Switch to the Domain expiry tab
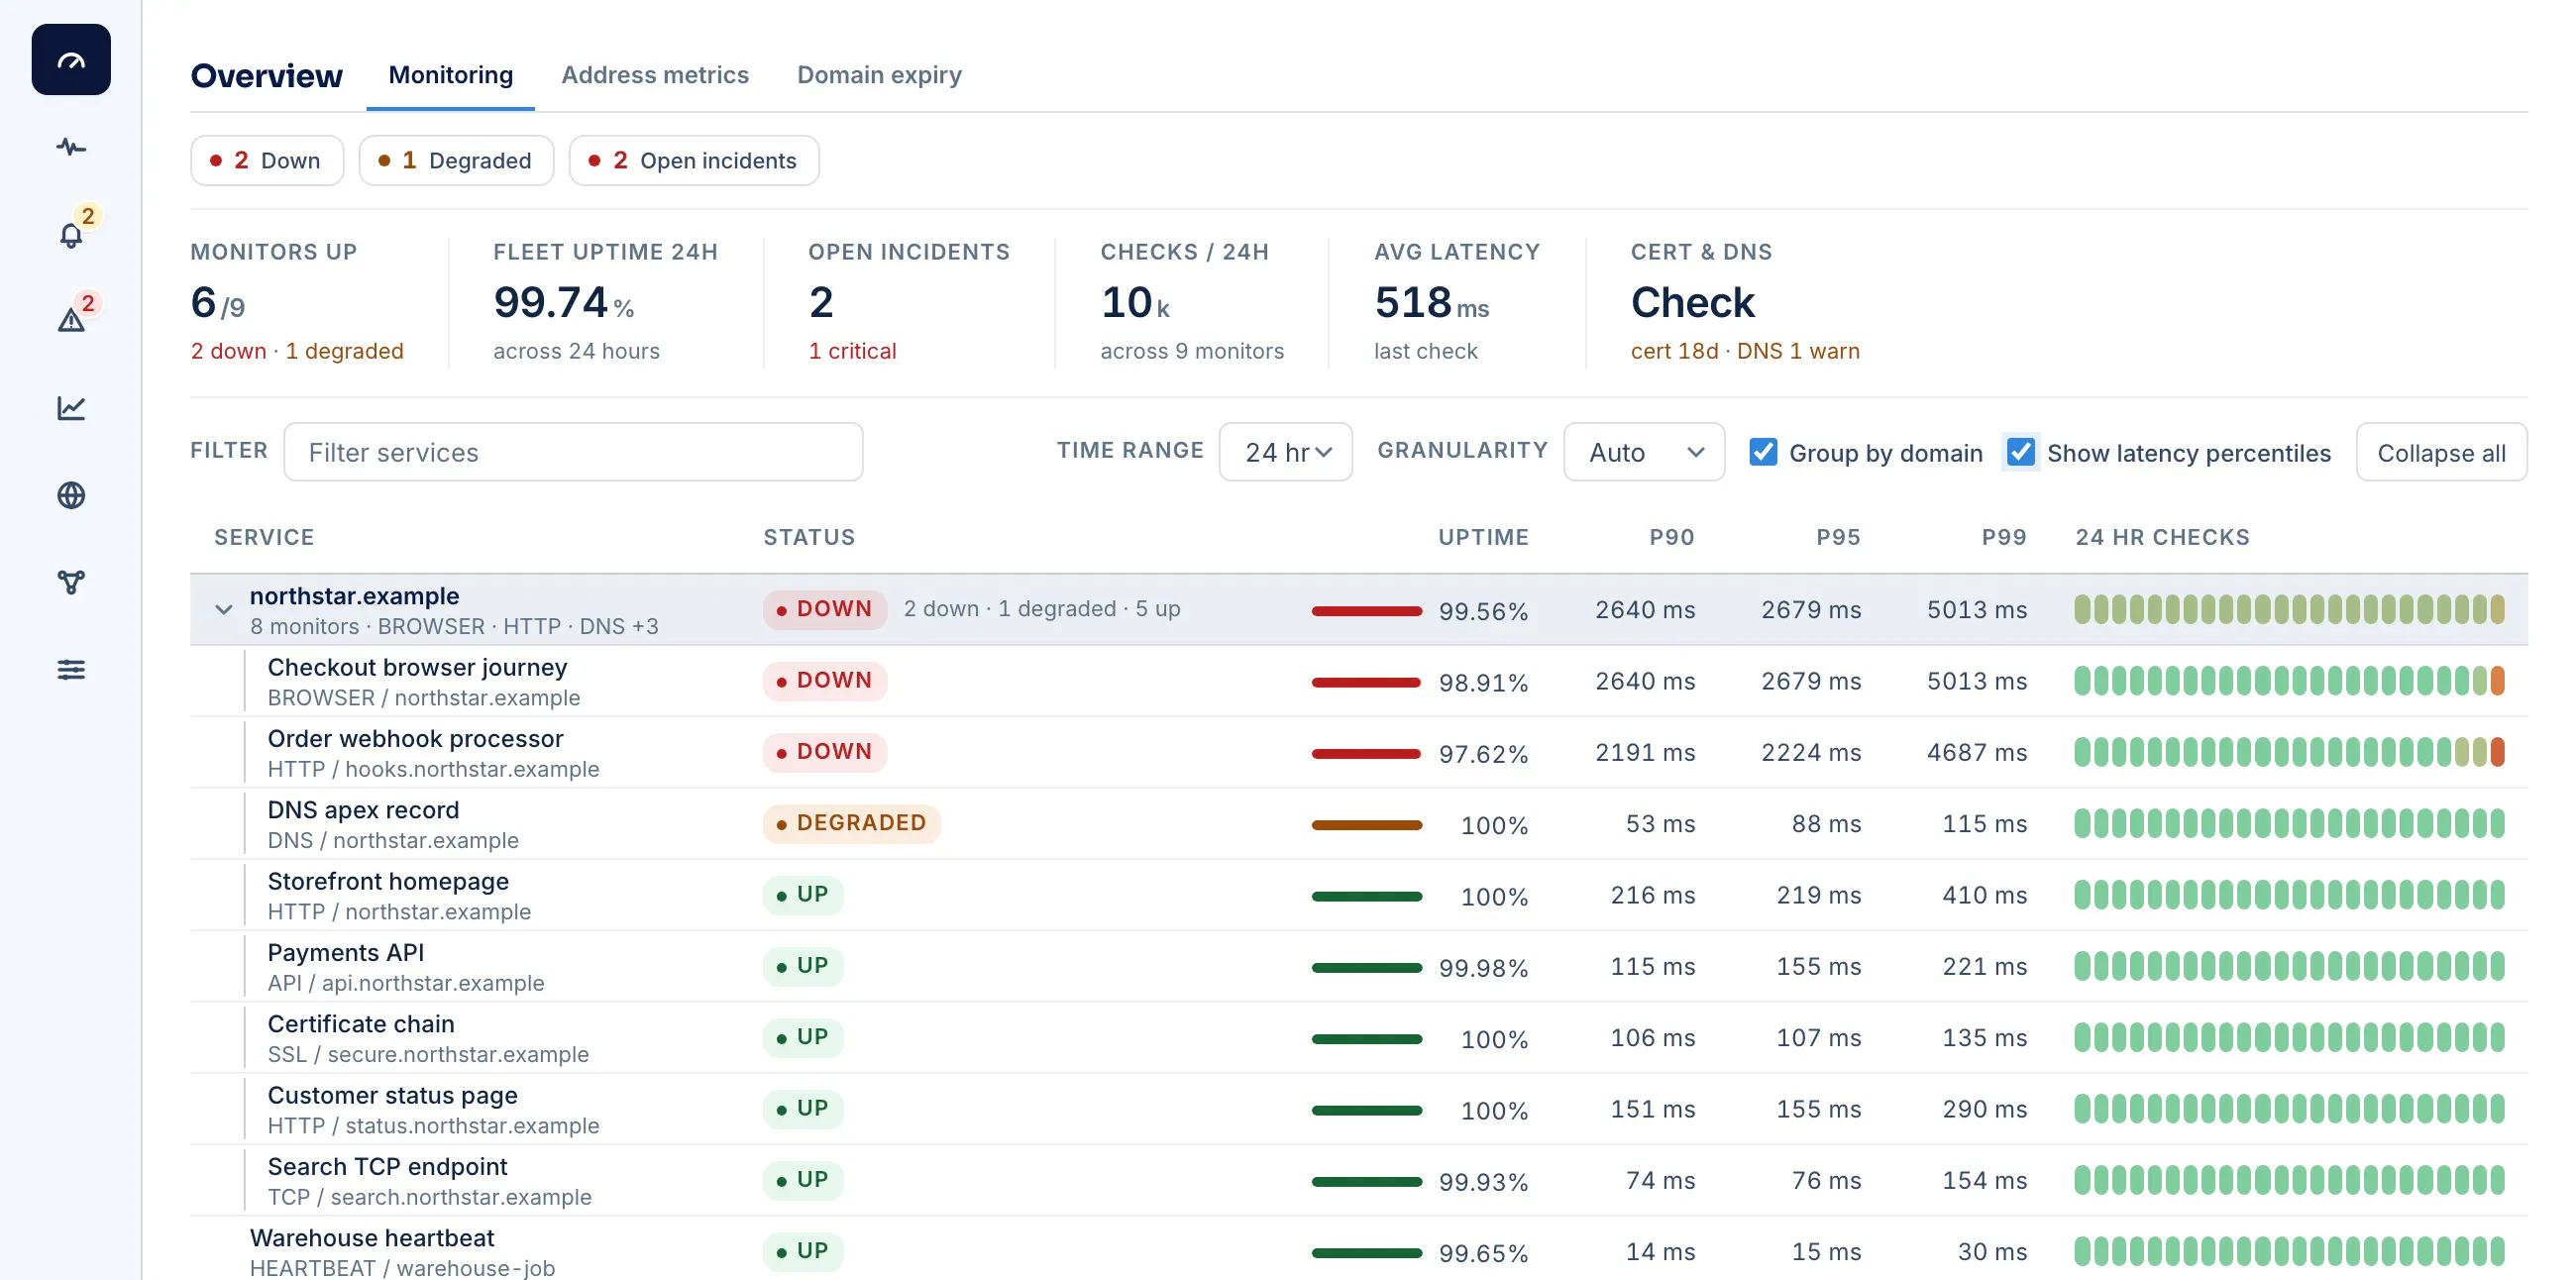The width and height of the screenshot is (2576, 1280). pos(879,75)
